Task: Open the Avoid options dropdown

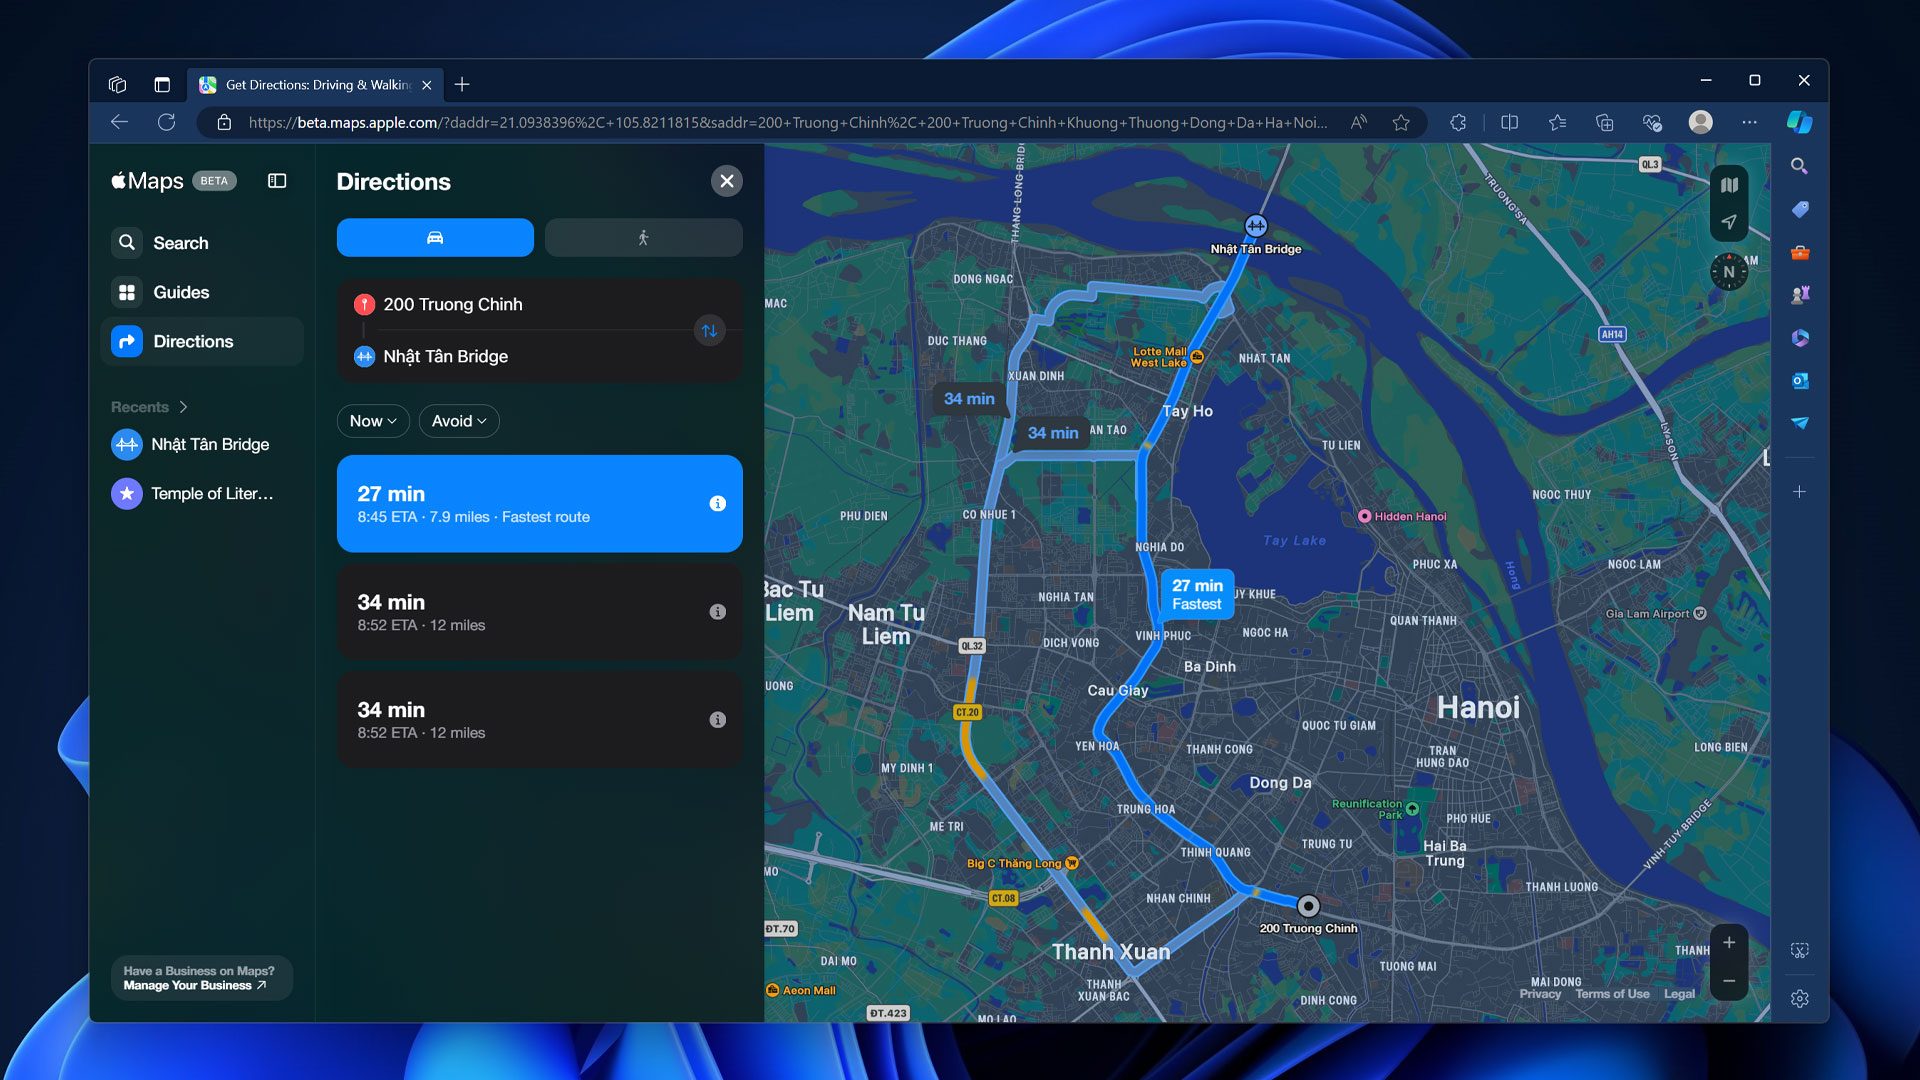Action: pyautogui.click(x=459, y=421)
